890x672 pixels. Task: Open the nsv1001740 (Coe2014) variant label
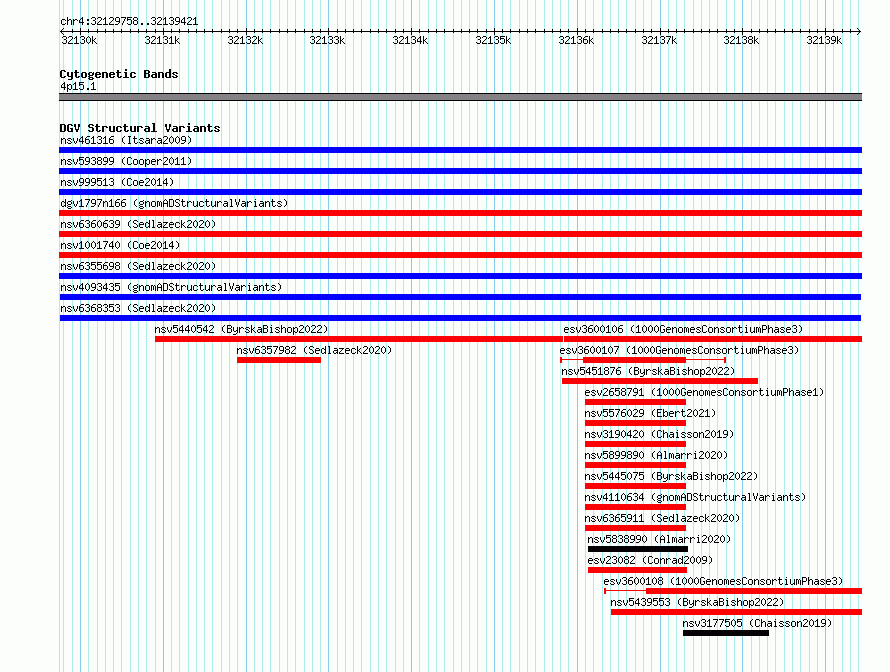click(x=120, y=245)
